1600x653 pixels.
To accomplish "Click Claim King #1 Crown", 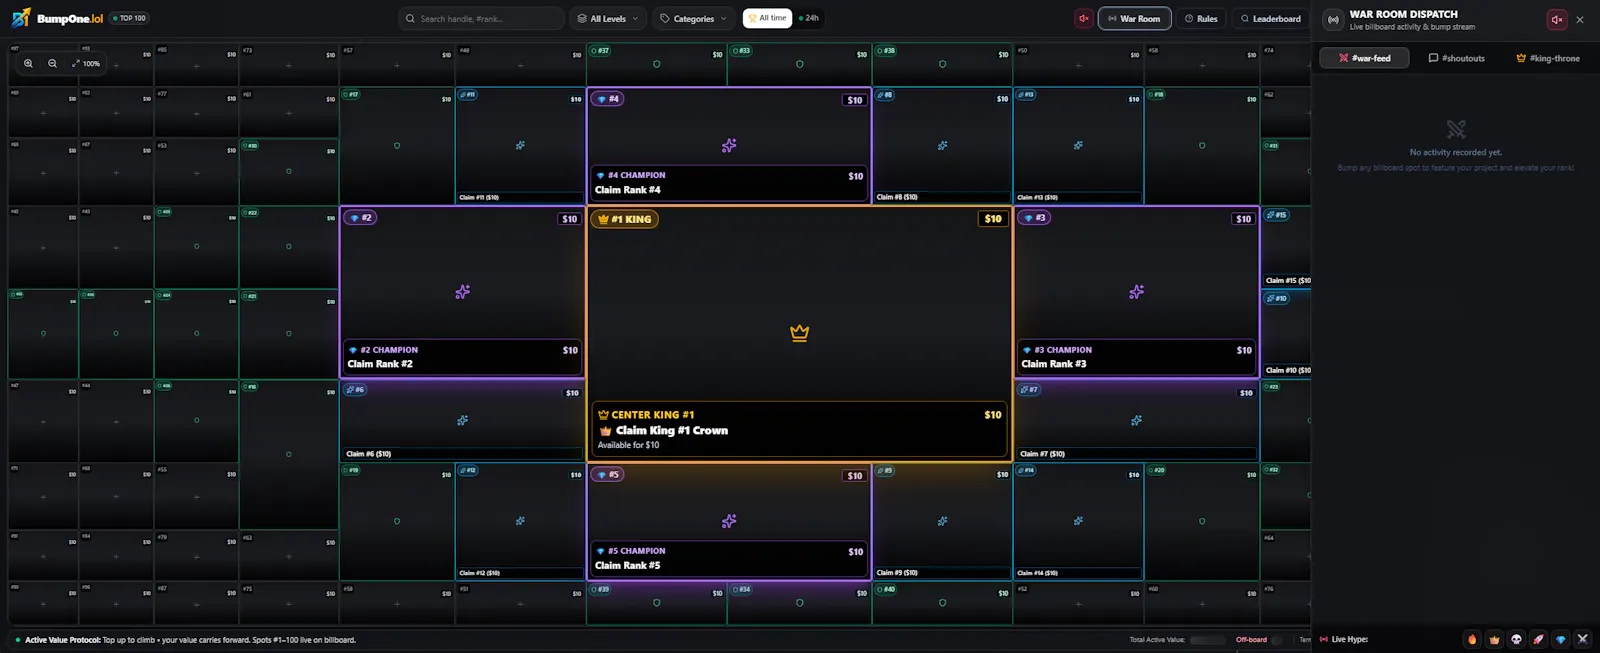I will (x=671, y=430).
